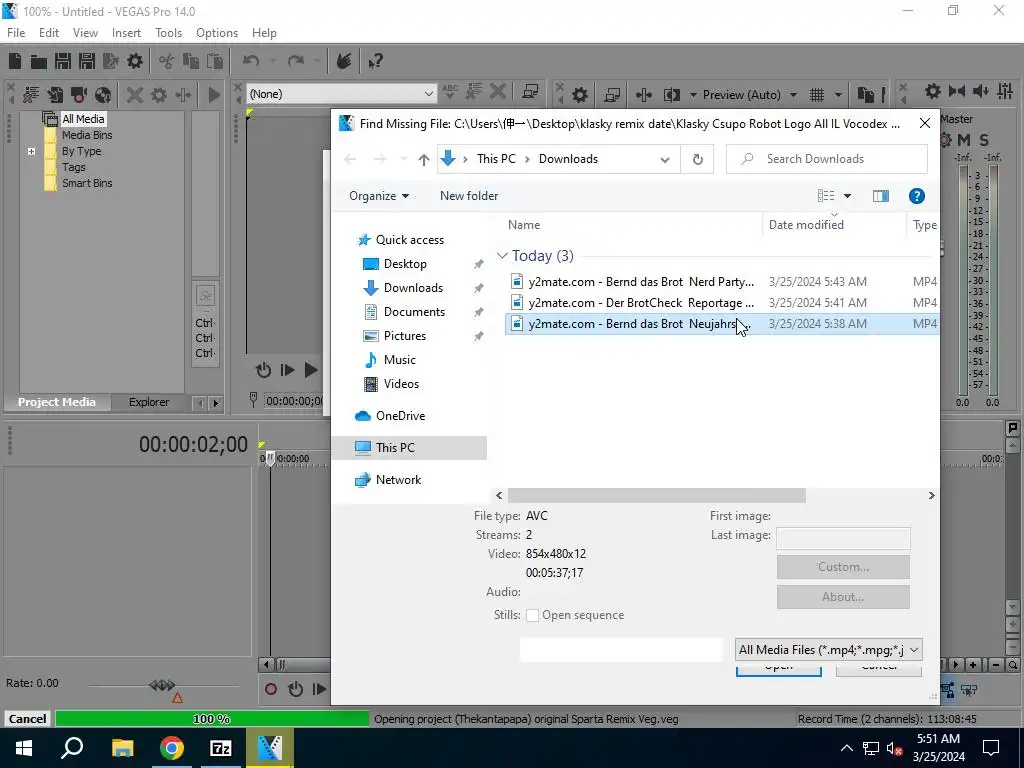The height and width of the screenshot is (768, 1024).
Task: Click Extract Audio from CD icon
Action: click(x=103, y=95)
